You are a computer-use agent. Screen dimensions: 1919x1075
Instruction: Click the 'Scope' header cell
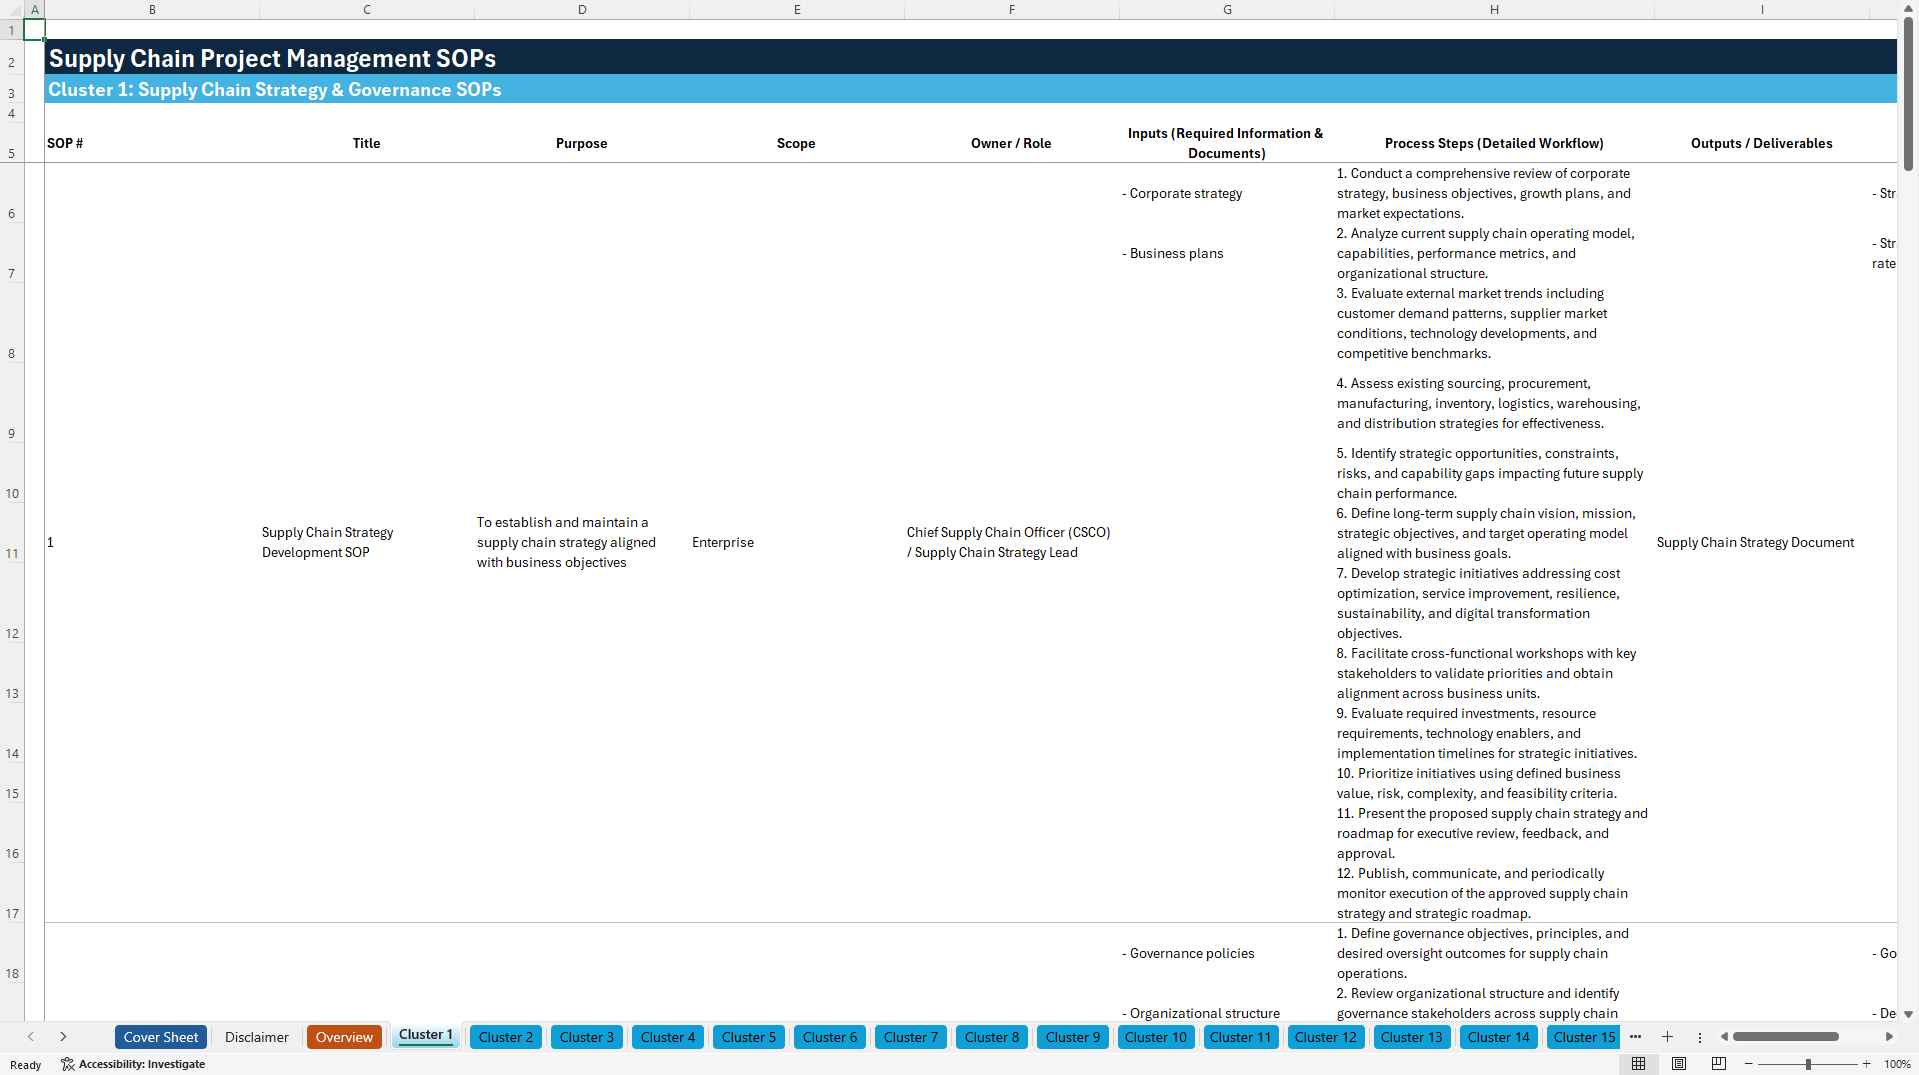point(797,143)
